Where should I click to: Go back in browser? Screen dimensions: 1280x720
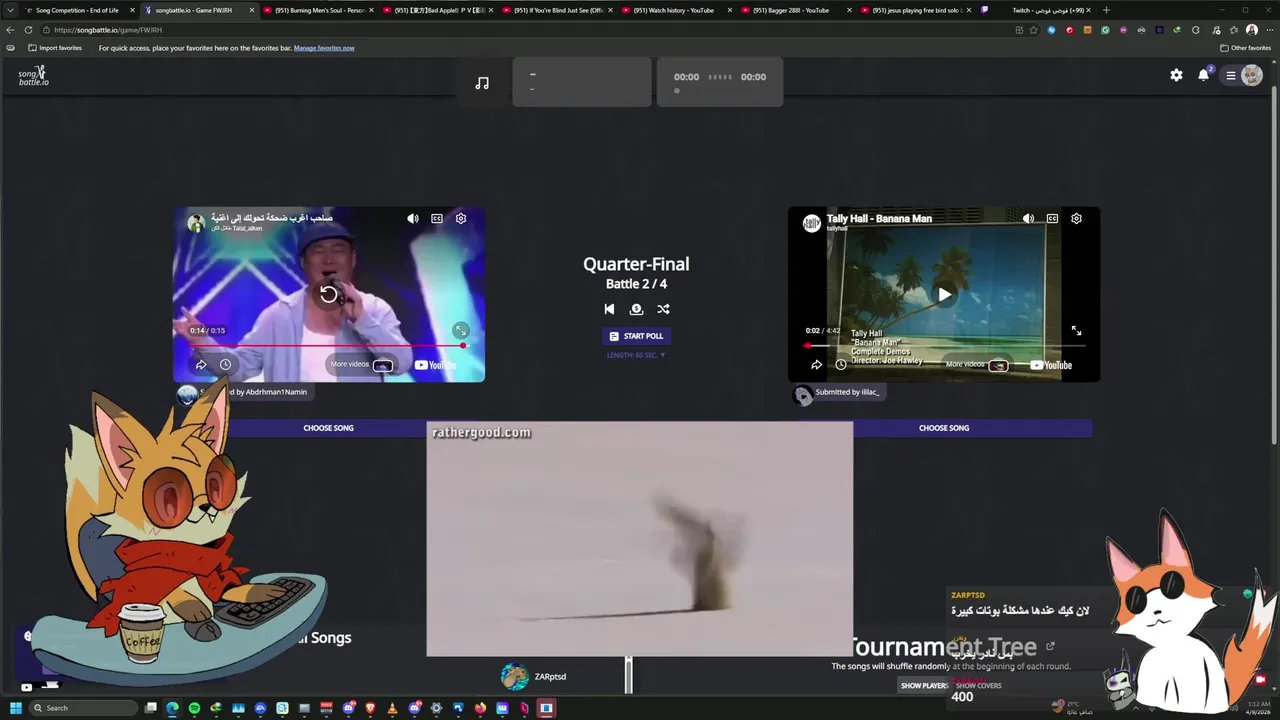[x=11, y=30]
